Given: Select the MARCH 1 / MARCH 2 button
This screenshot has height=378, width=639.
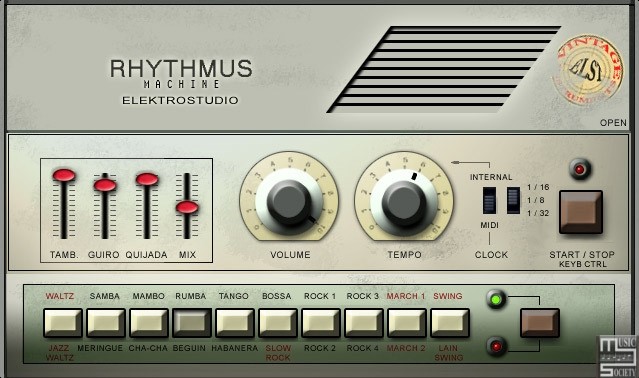Looking at the screenshot, I should pyautogui.click(x=407, y=322).
